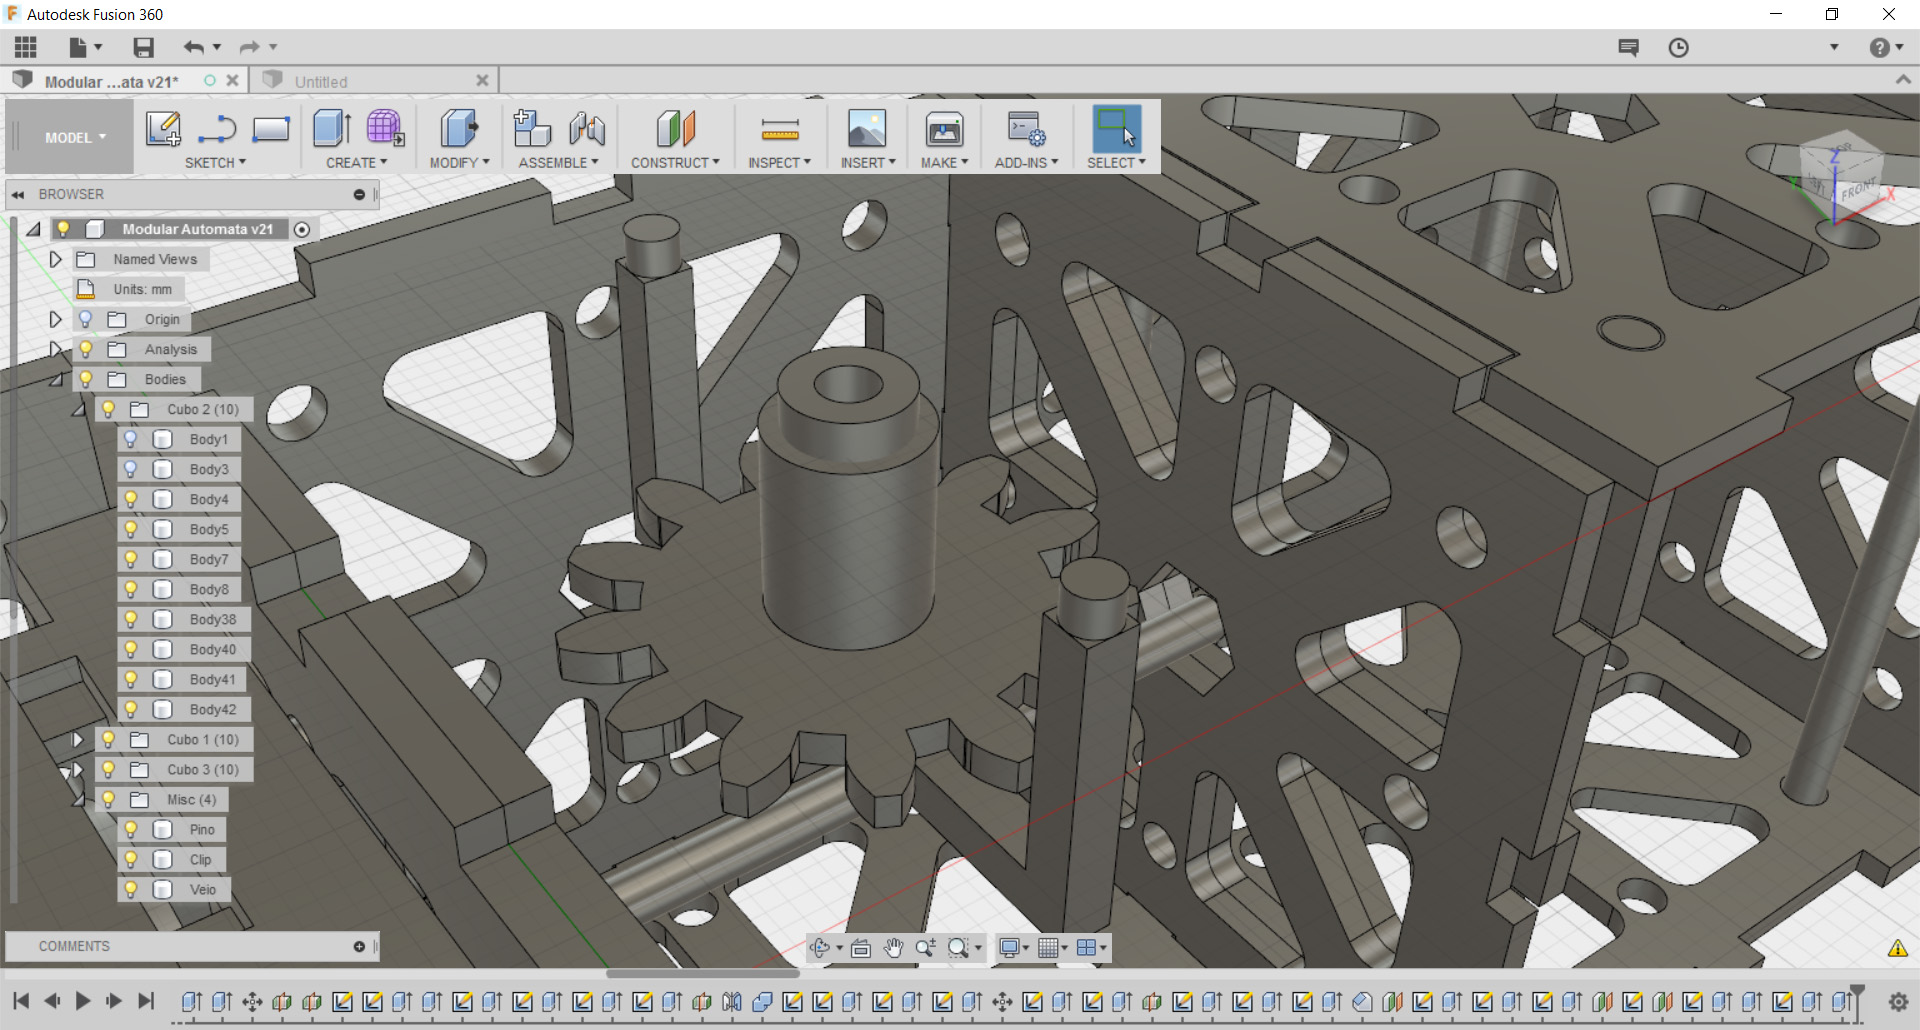Open the job status clock icon
Viewport: 1920px width, 1030px height.
1678,47
